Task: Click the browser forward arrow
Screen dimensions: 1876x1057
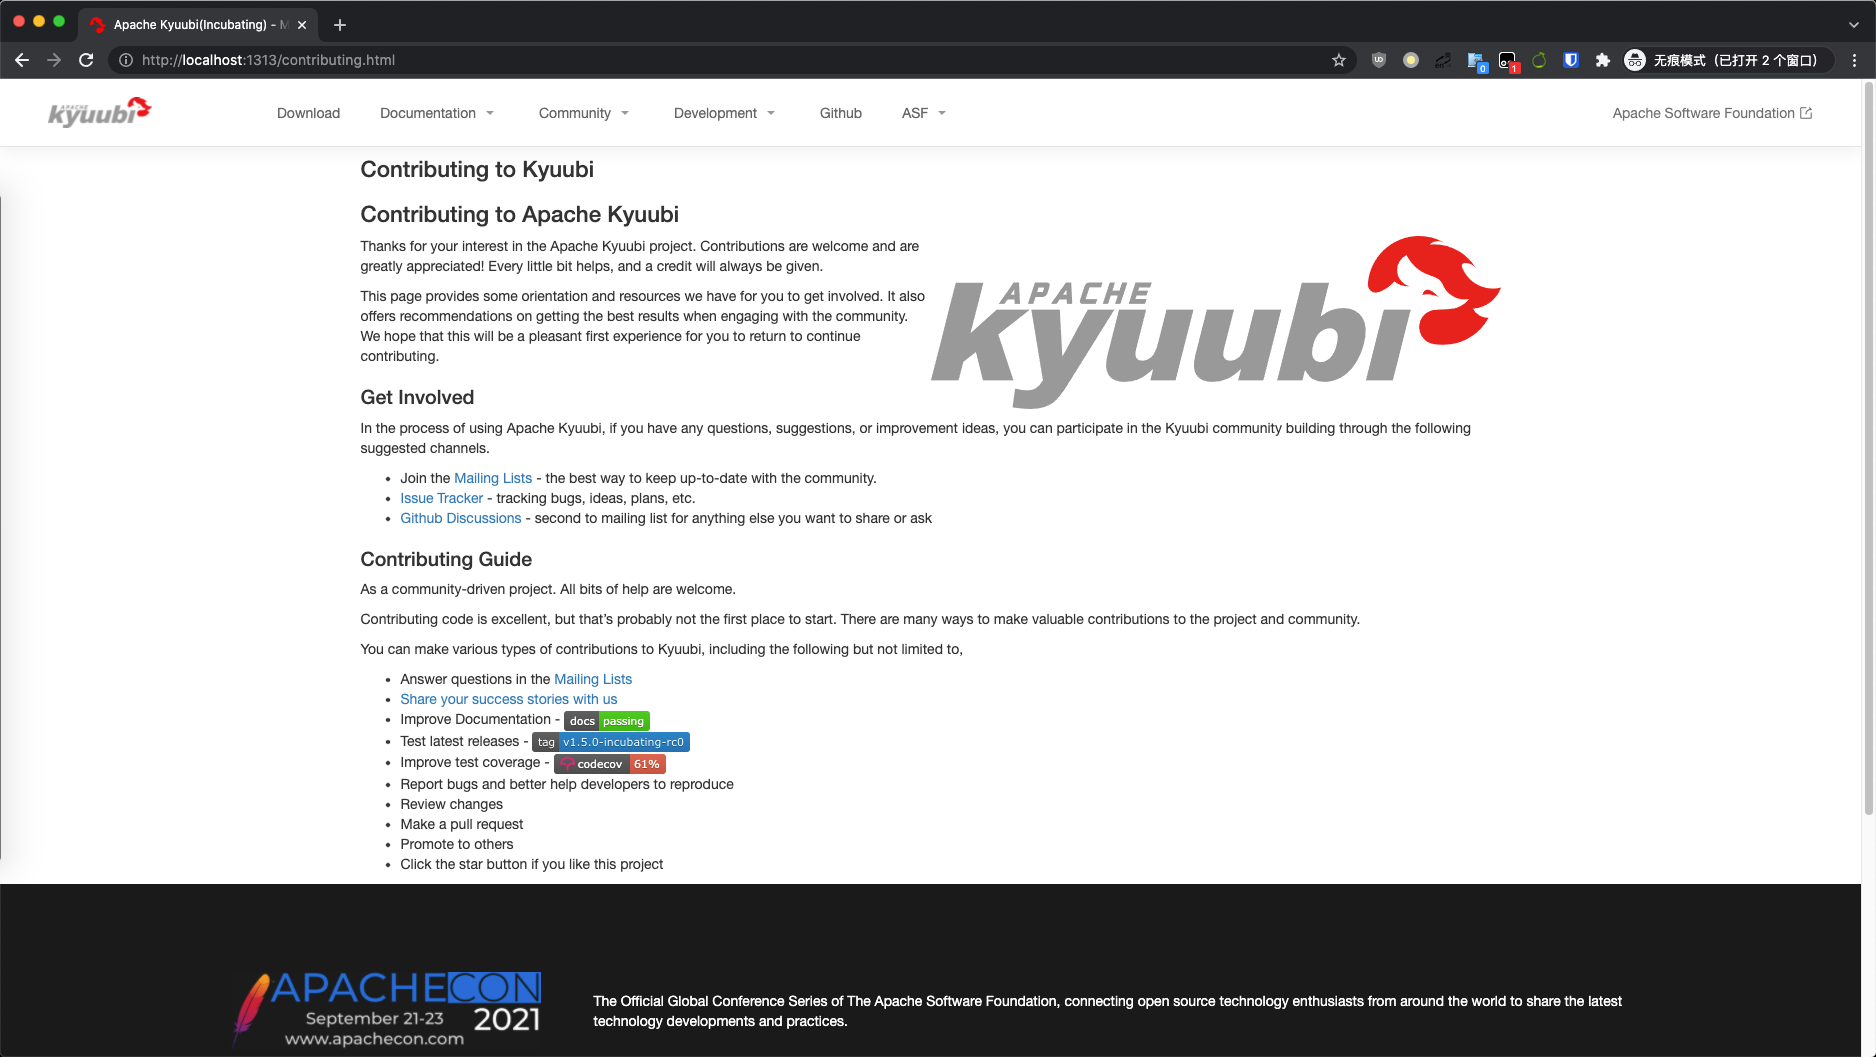Action: pyautogui.click(x=54, y=60)
